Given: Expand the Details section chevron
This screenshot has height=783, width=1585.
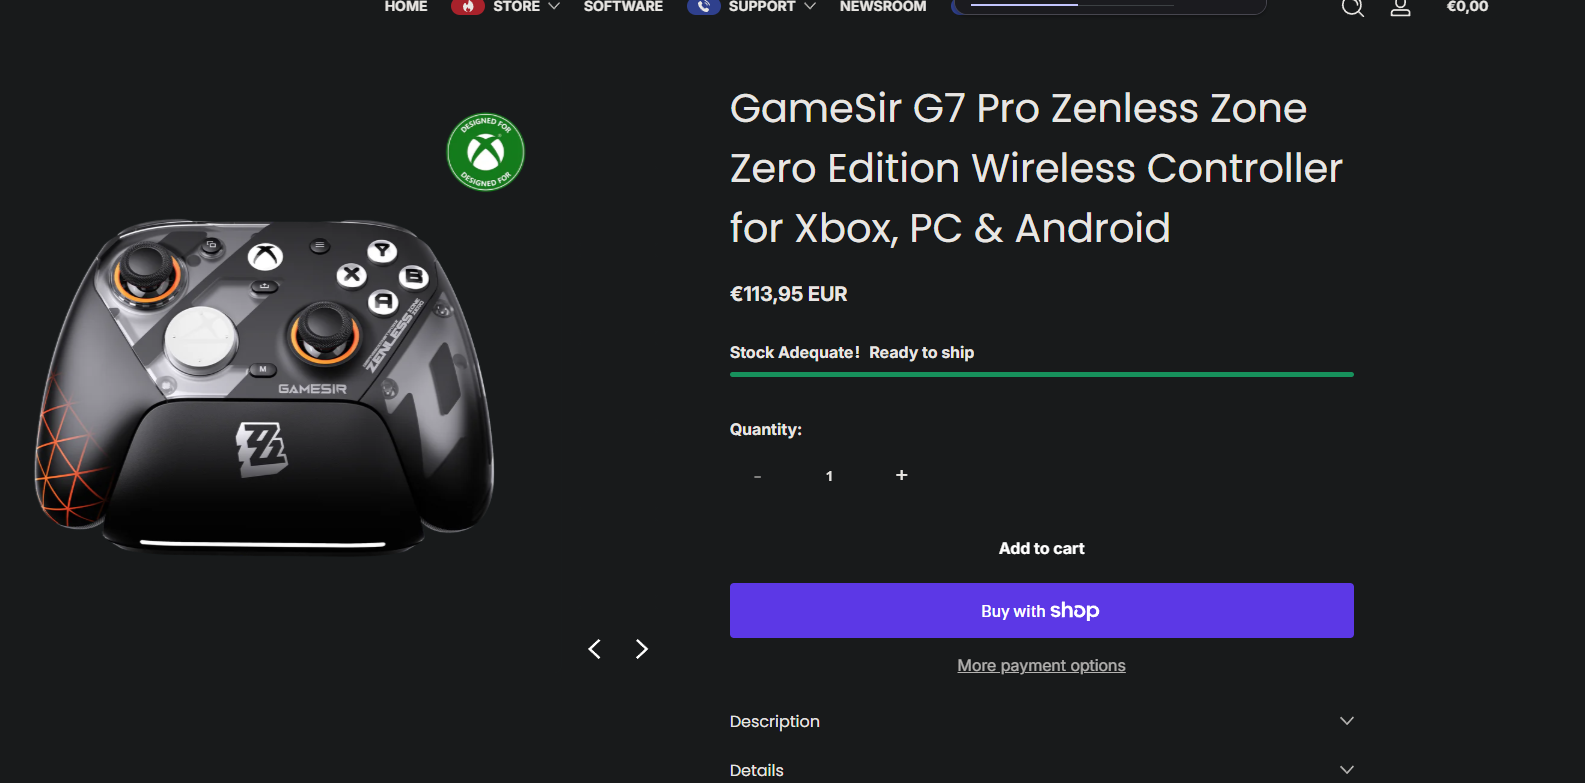Looking at the screenshot, I should (x=1347, y=770).
